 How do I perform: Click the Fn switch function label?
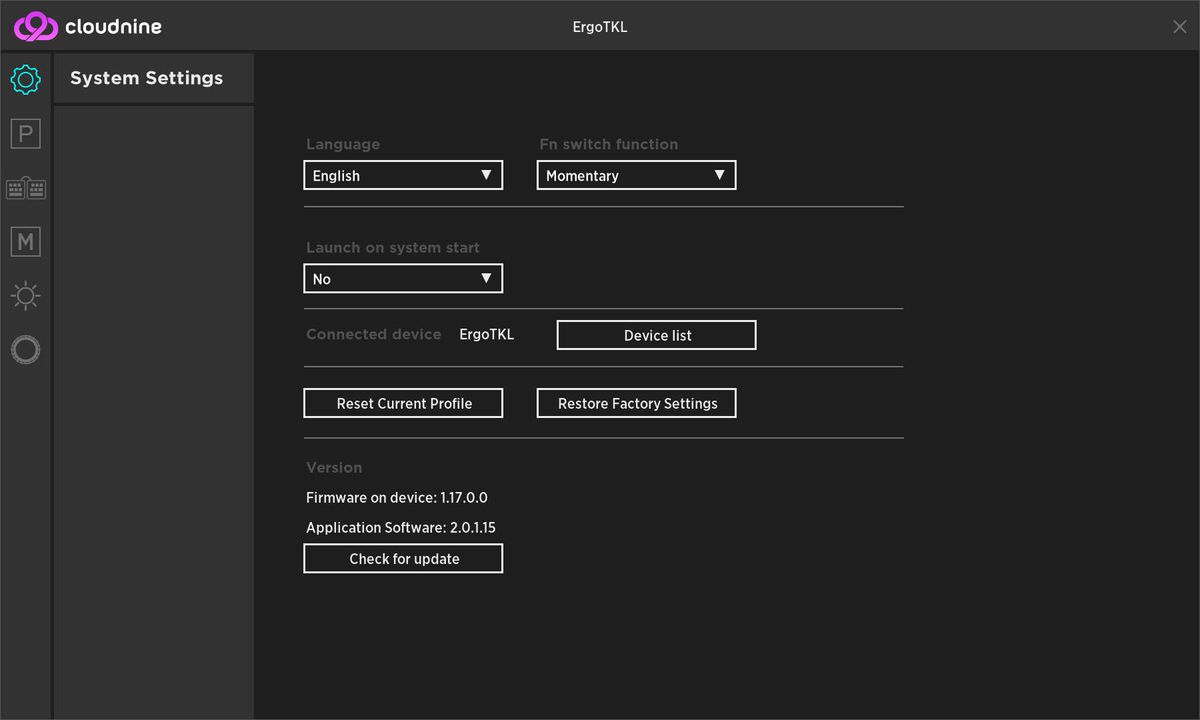609,144
